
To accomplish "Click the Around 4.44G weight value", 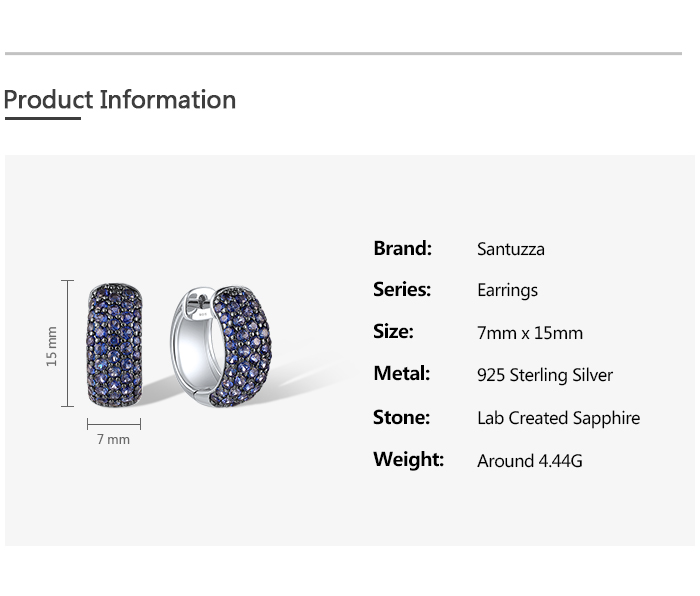I will 530,460.
